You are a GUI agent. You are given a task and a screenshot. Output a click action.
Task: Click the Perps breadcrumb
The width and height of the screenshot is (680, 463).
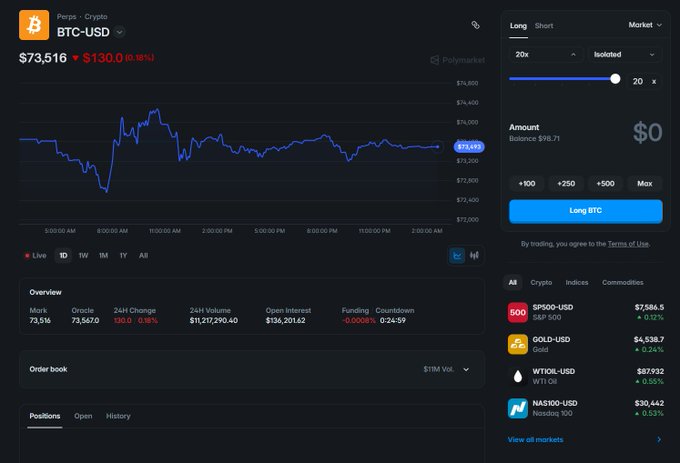pyautogui.click(x=66, y=16)
